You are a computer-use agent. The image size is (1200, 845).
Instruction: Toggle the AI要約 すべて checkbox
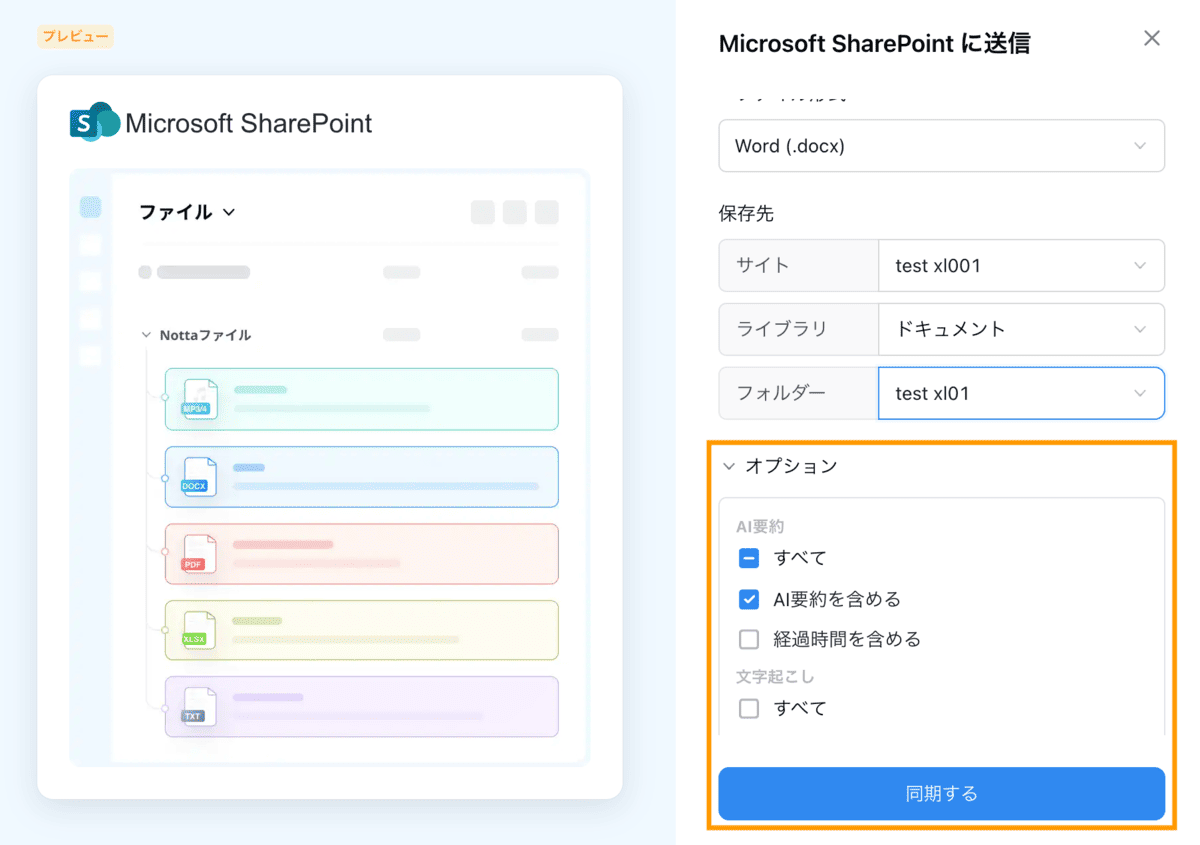749,558
